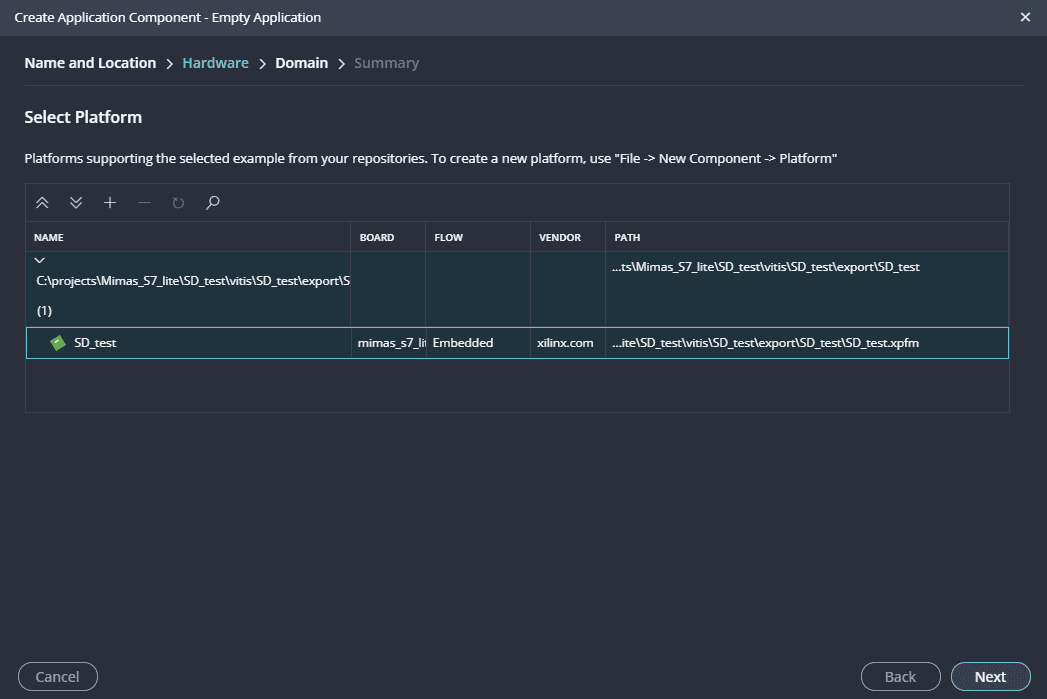Jump to the Domain wizard step
Viewport: 1047px width, 699px height.
click(301, 63)
